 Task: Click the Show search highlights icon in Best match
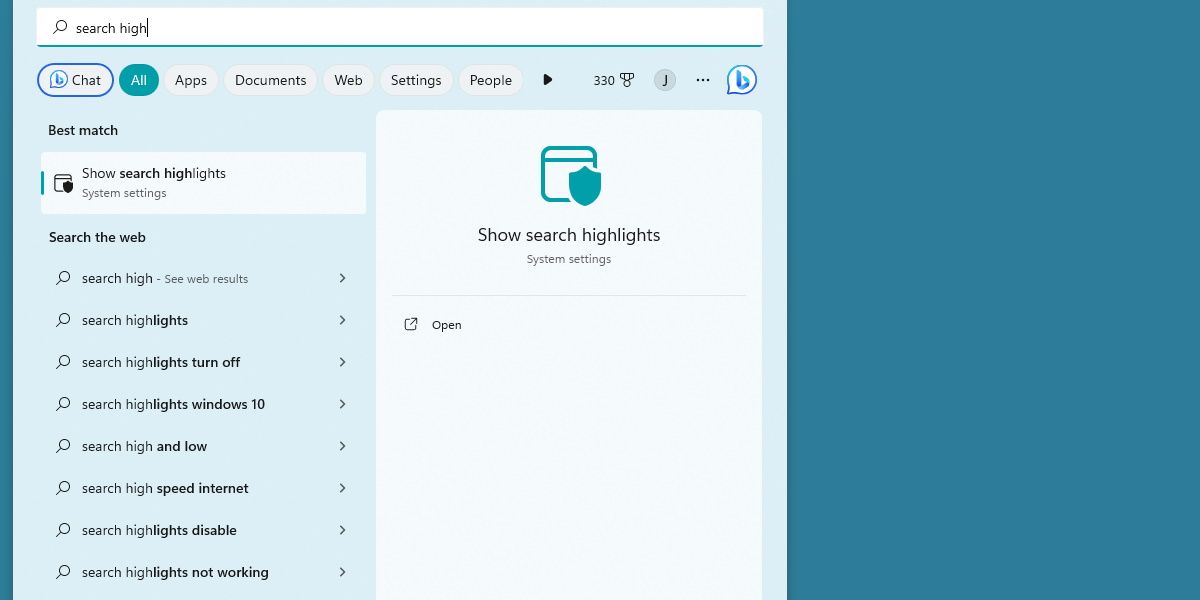[62, 182]
